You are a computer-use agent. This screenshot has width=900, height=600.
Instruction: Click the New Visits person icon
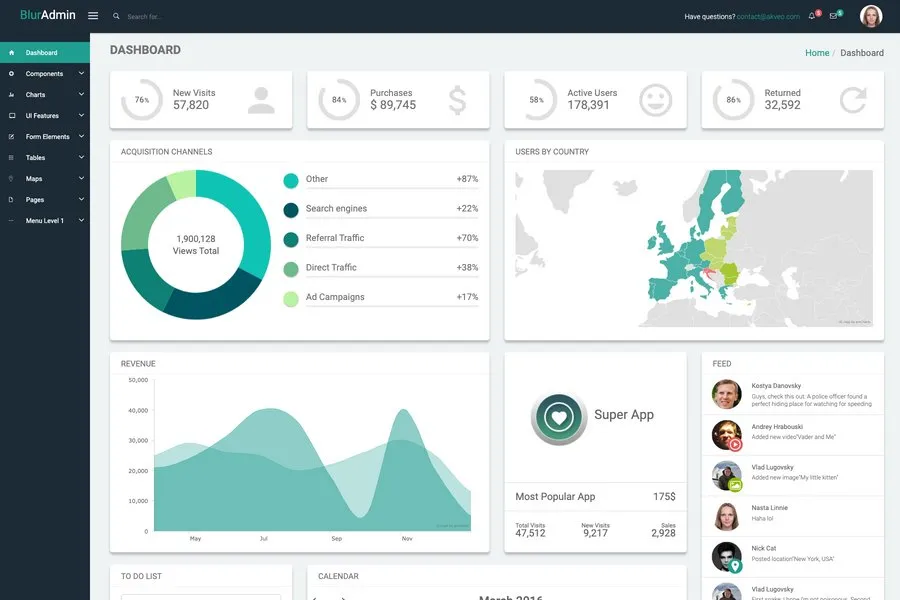[x=261, y=100]
